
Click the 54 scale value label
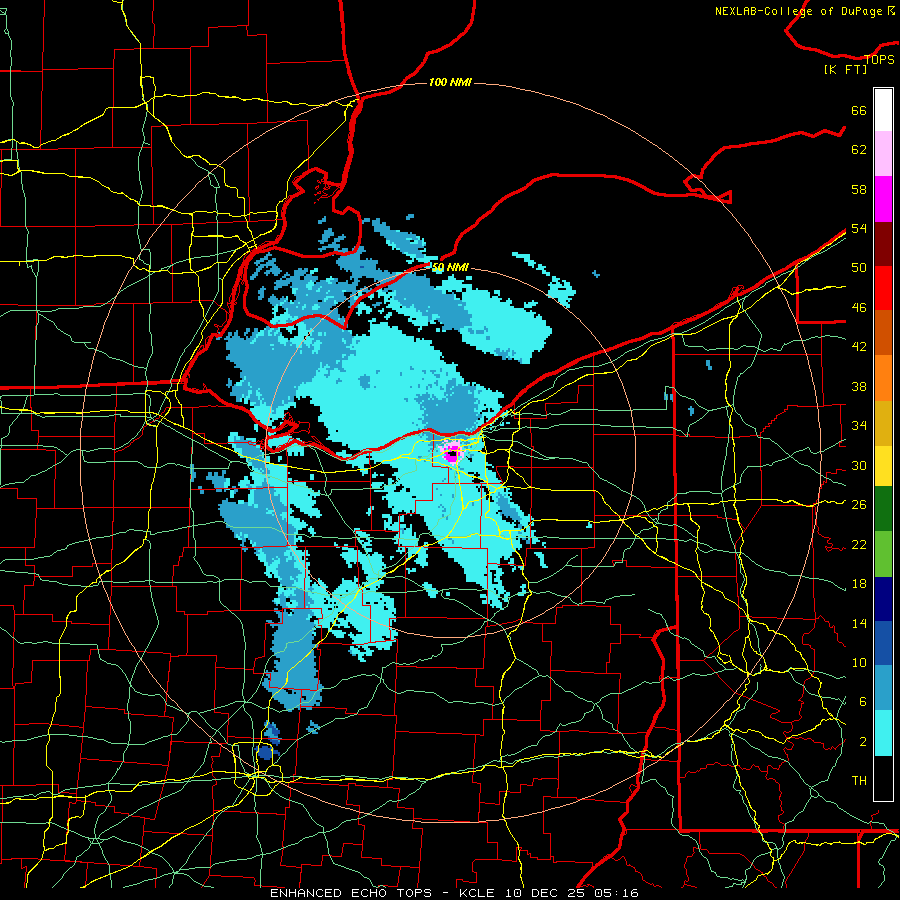[x=859, y=228]
